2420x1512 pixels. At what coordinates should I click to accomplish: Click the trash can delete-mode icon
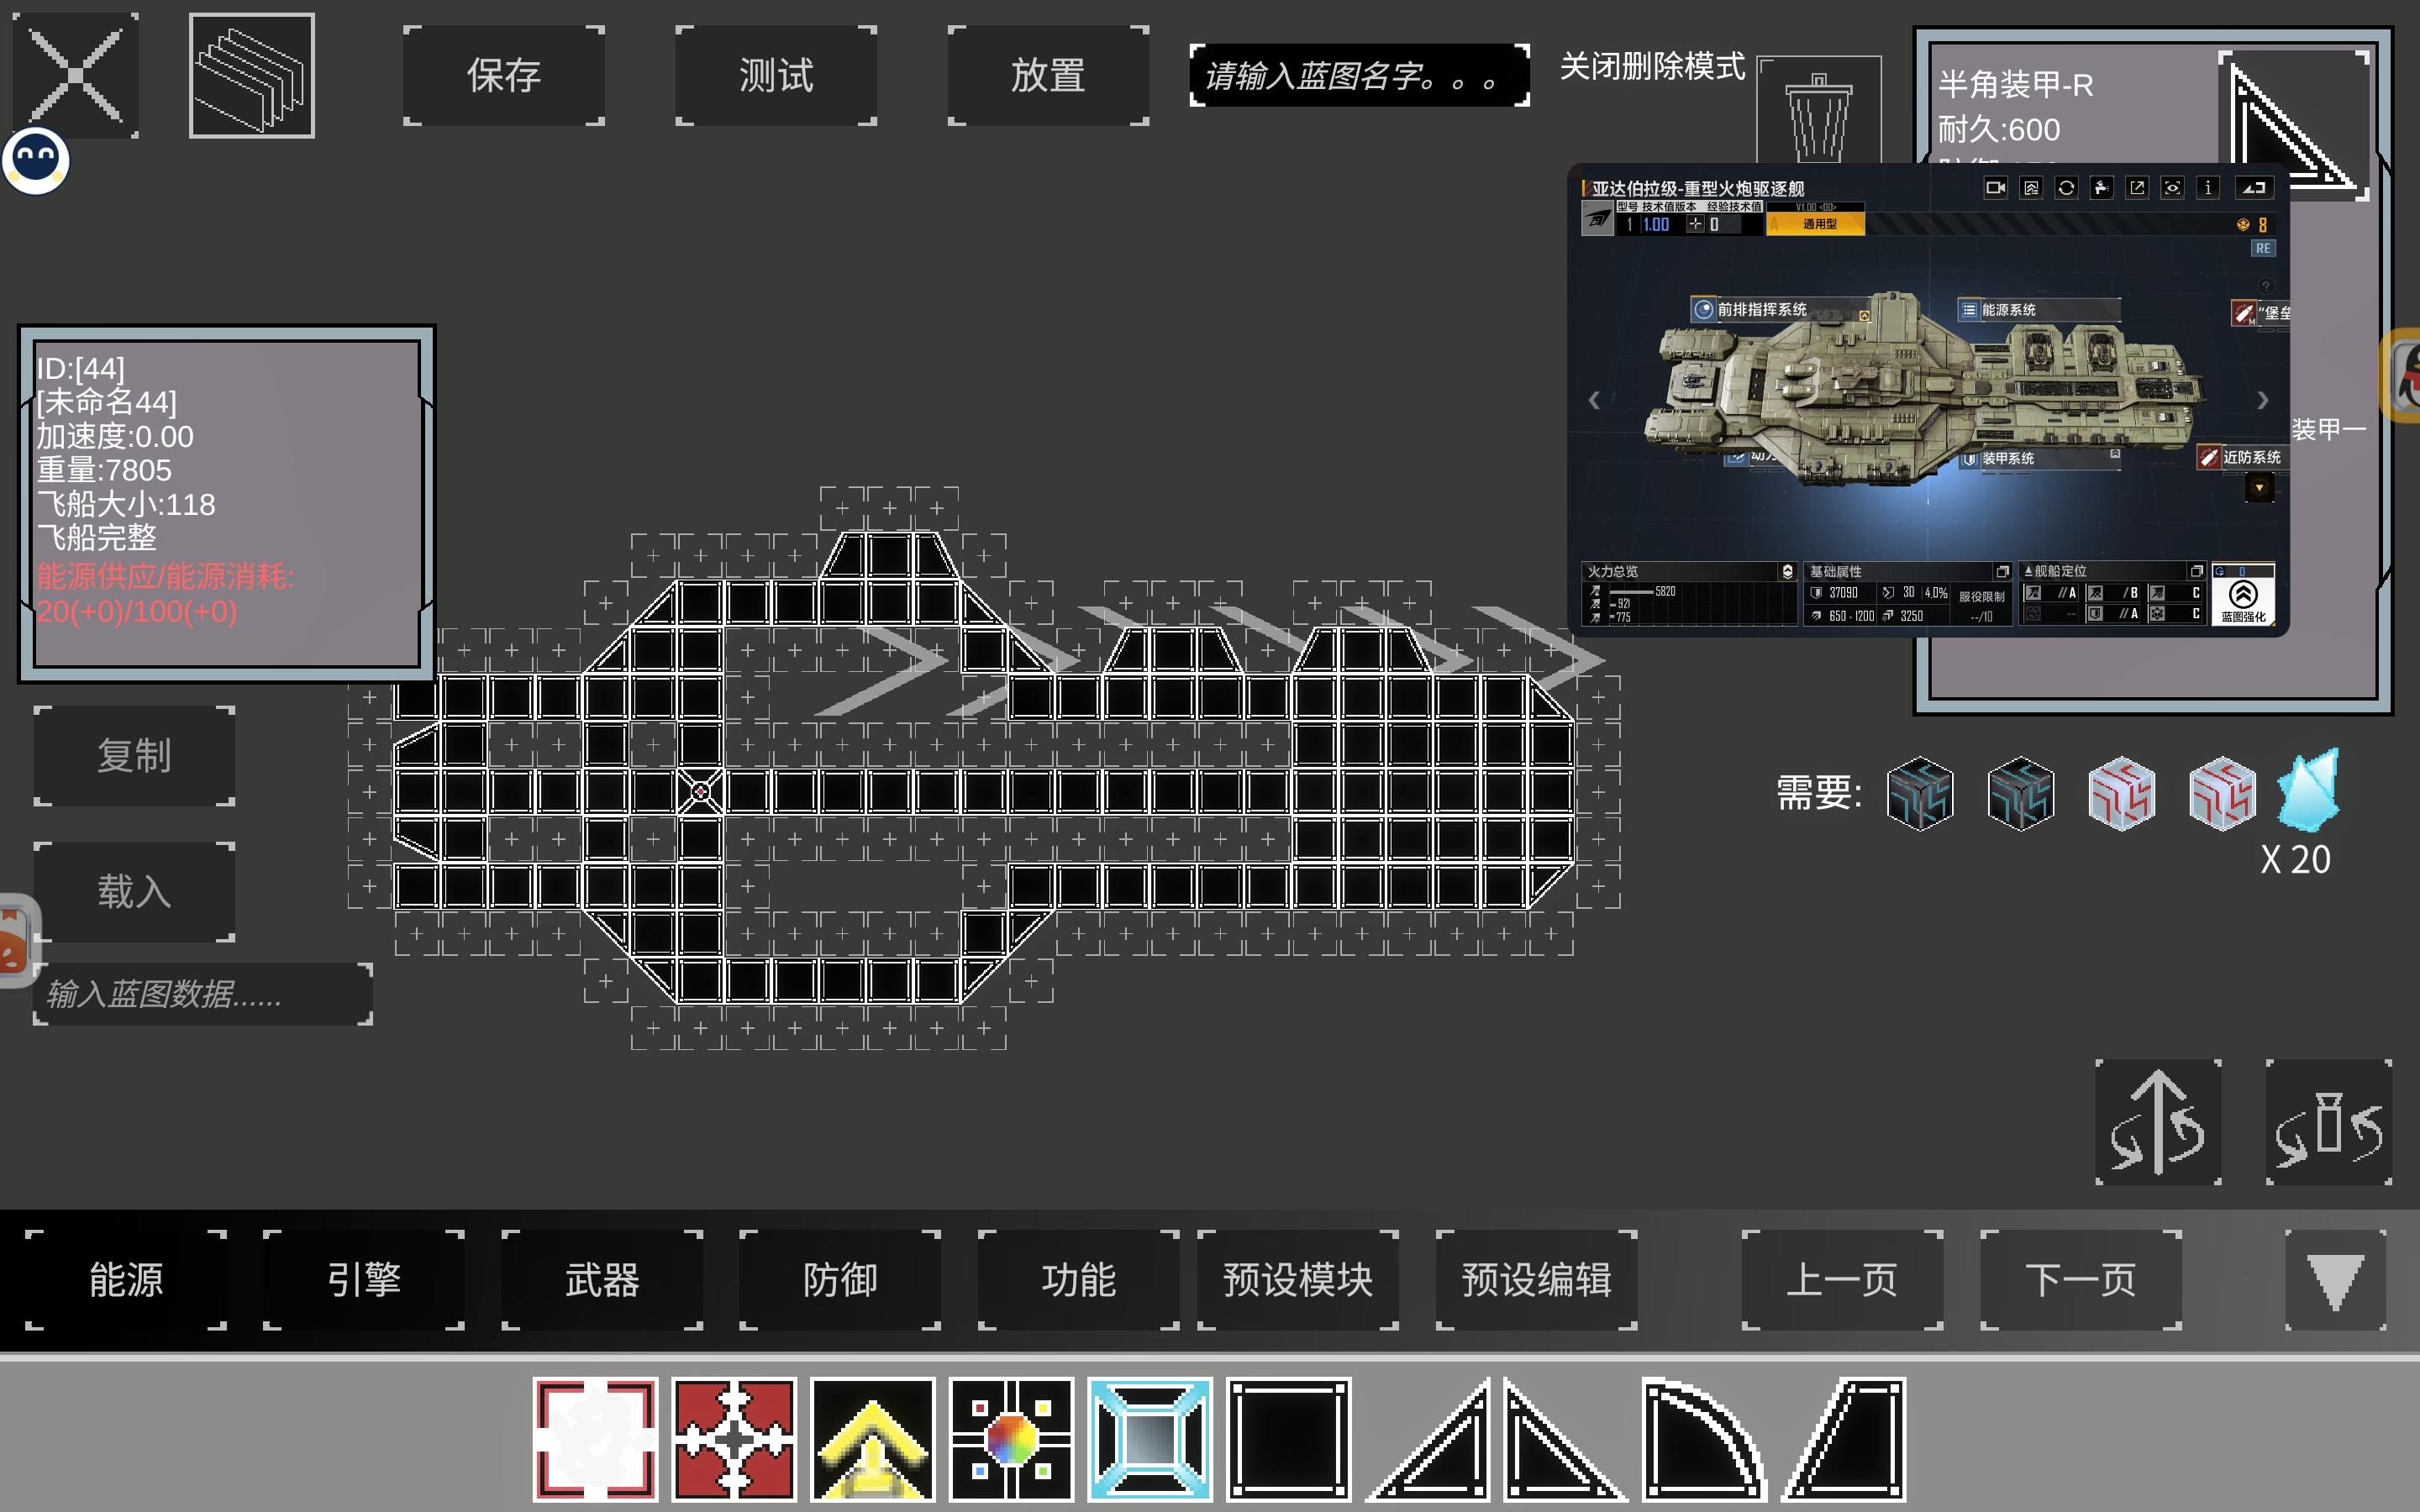[x=1818, y=112]
